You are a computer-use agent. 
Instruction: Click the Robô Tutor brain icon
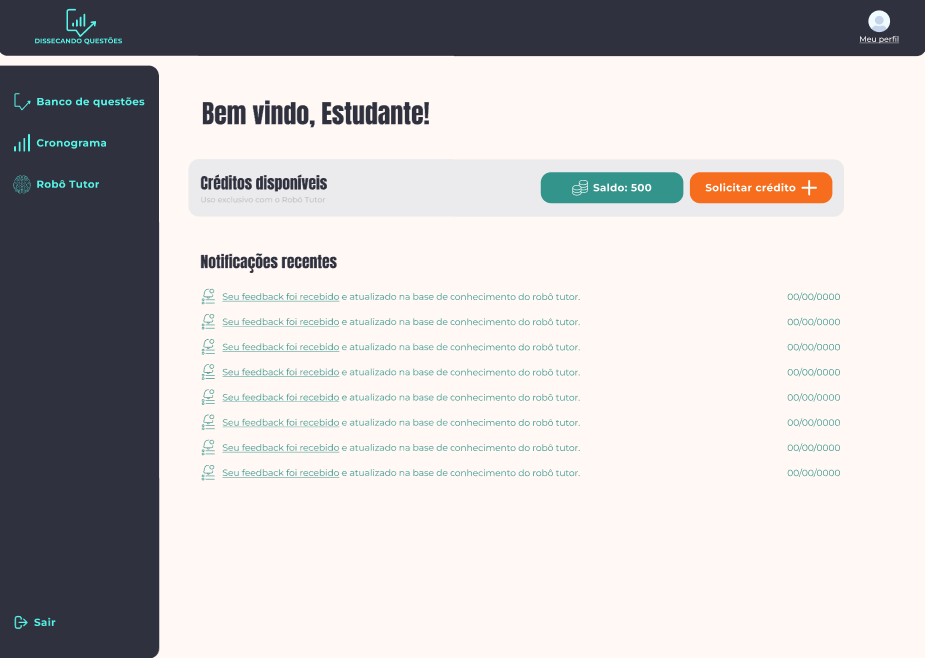(22, 184)
